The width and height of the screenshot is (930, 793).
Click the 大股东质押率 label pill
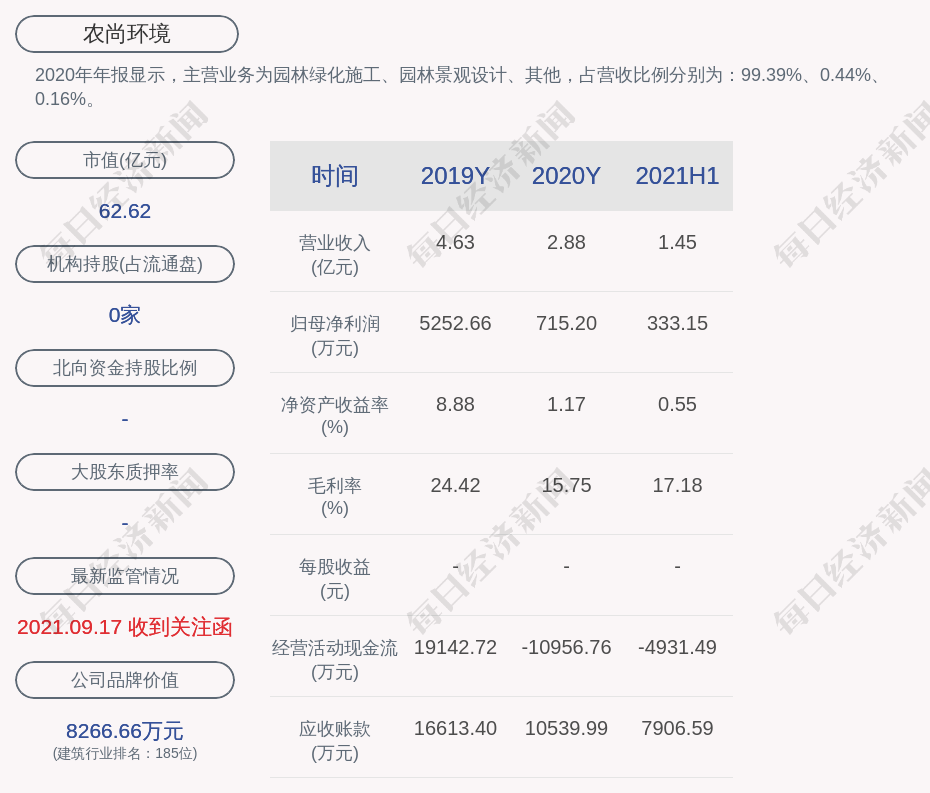pyautogui.click(x=125, y=472)
